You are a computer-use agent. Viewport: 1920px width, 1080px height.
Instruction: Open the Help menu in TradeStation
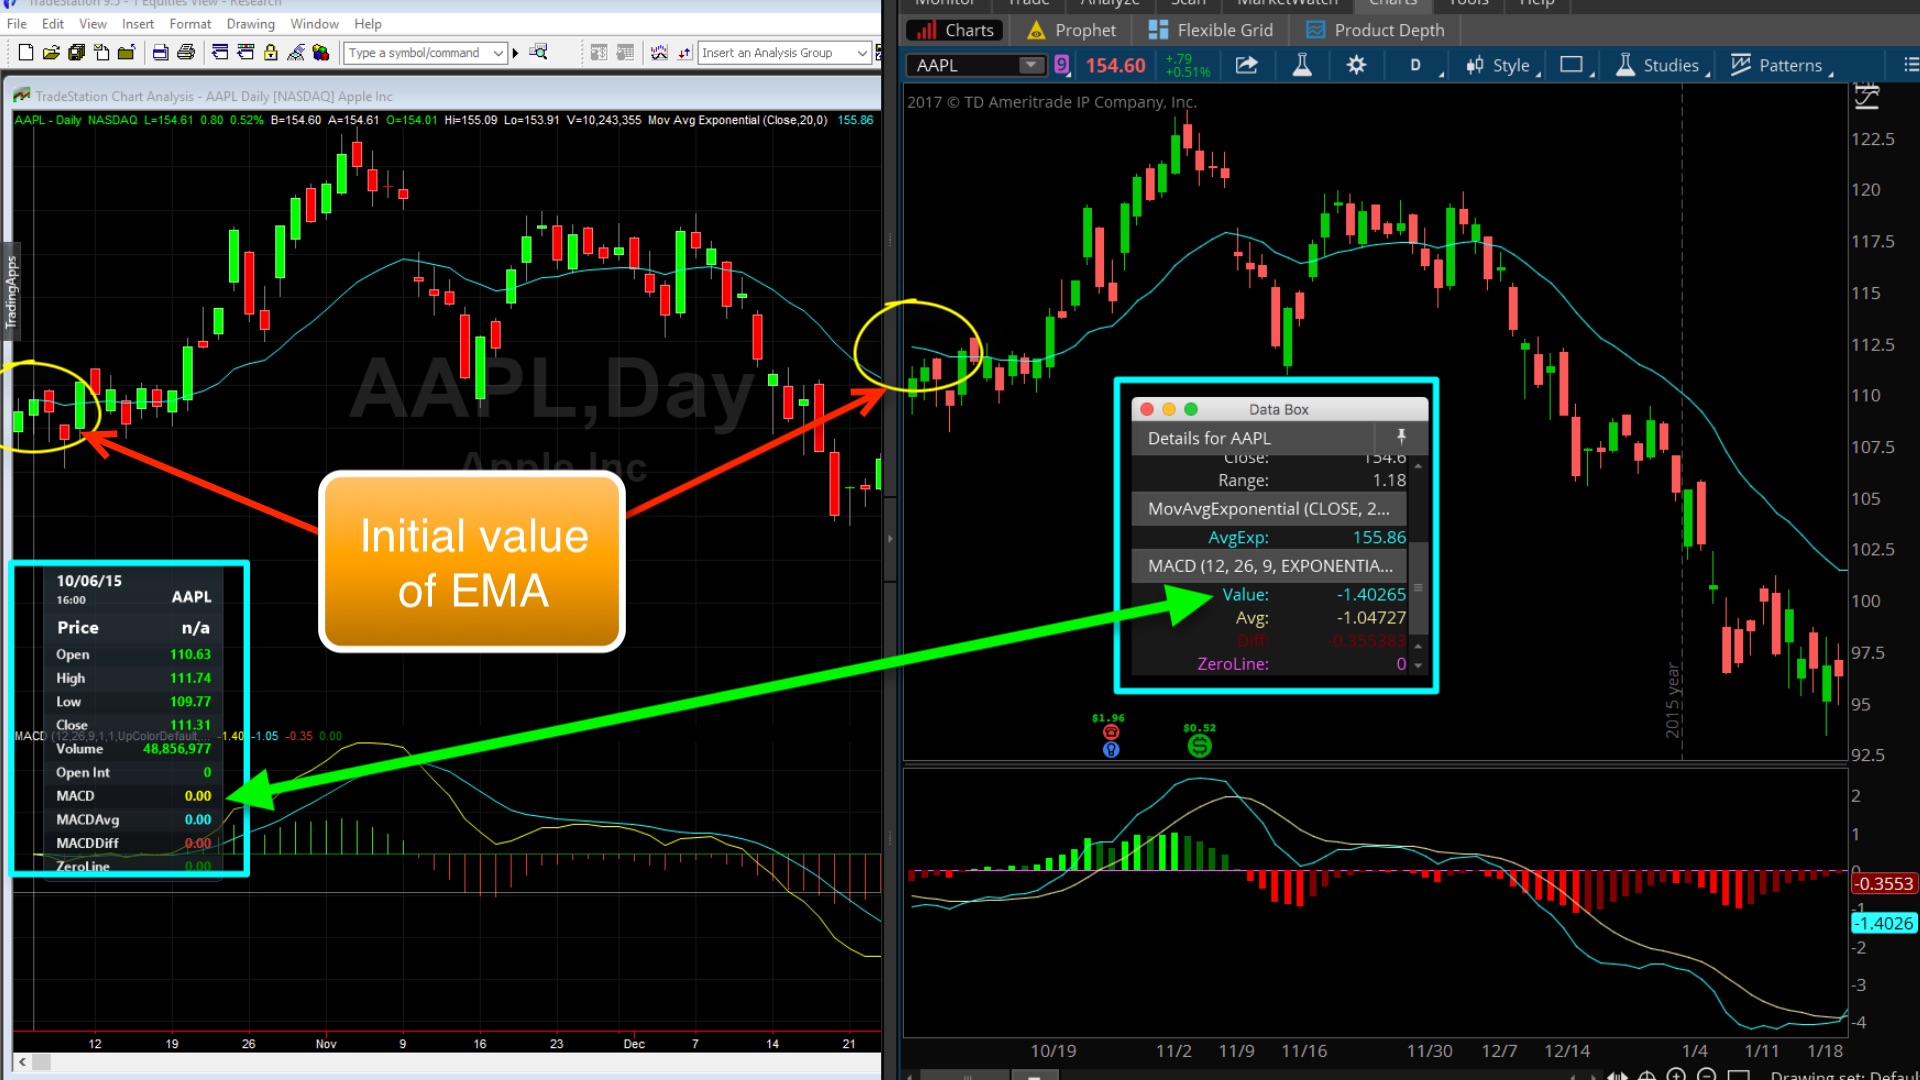[x=368, y=23]
